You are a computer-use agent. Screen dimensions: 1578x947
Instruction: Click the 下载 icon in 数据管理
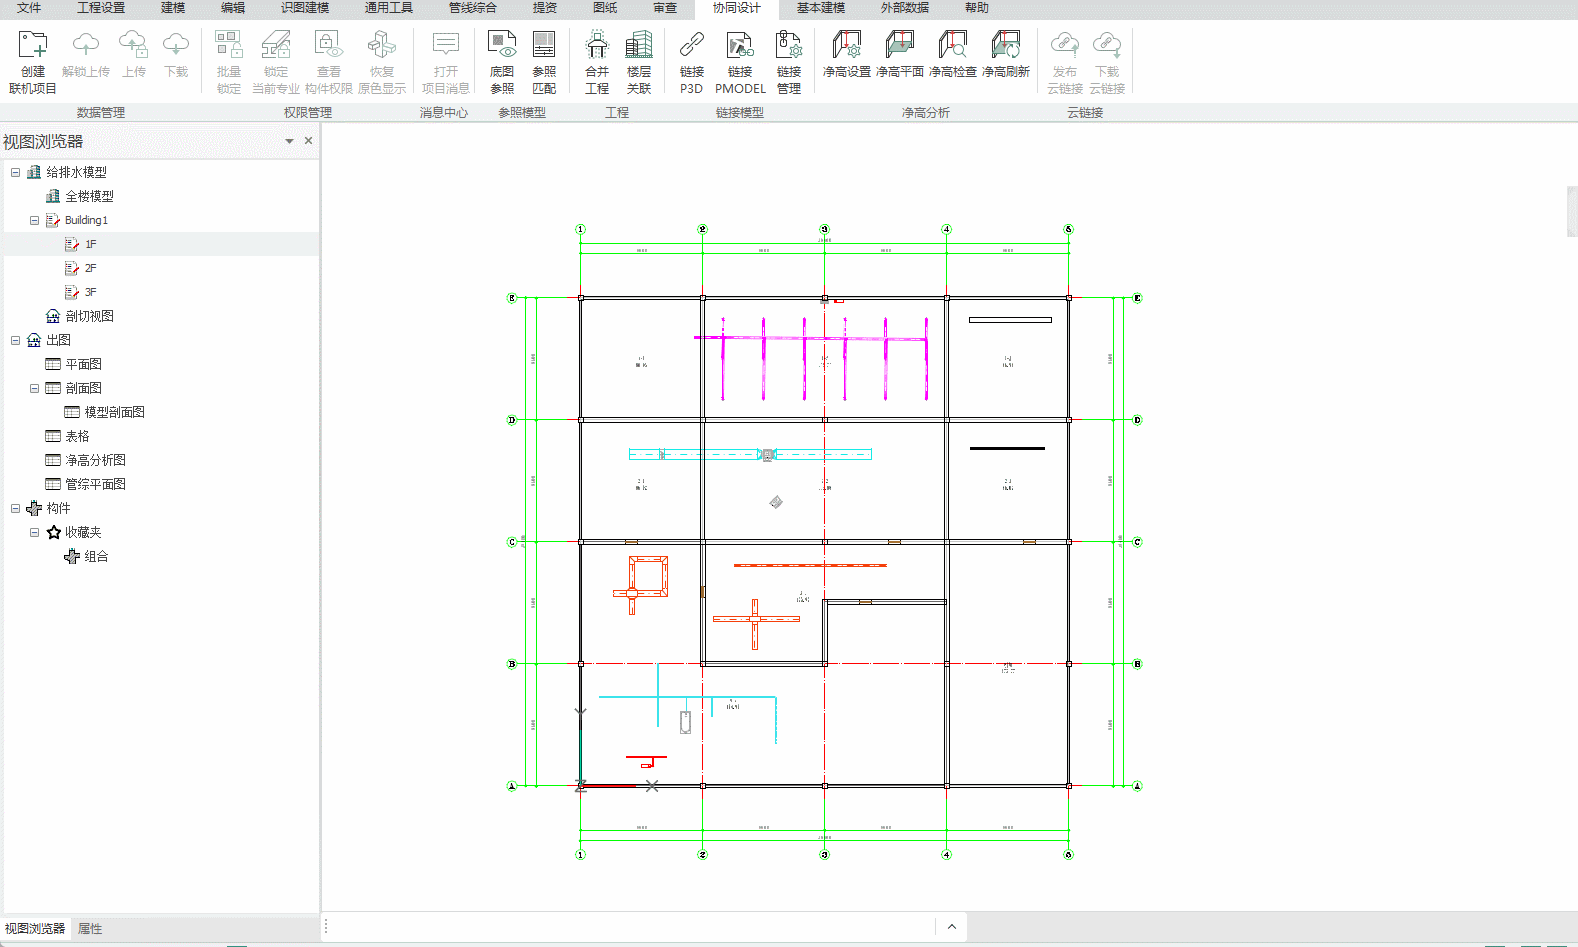click(x=176, y=45)
